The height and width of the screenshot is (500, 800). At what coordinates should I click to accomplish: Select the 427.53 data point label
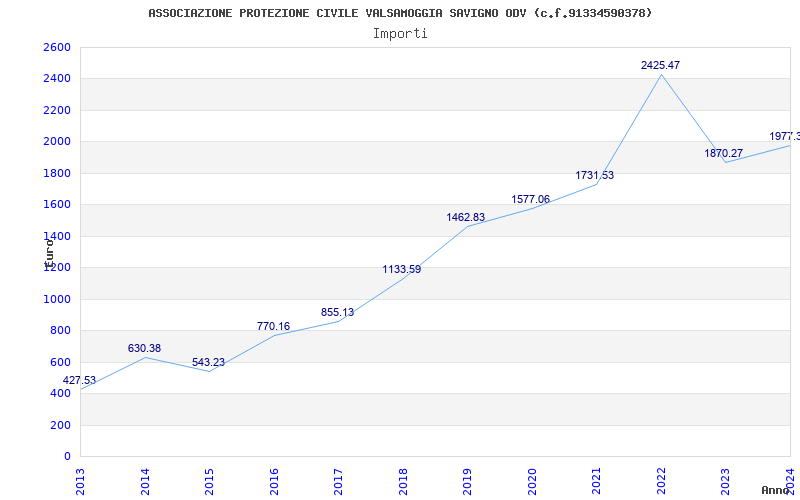click(x=79, y=381)
